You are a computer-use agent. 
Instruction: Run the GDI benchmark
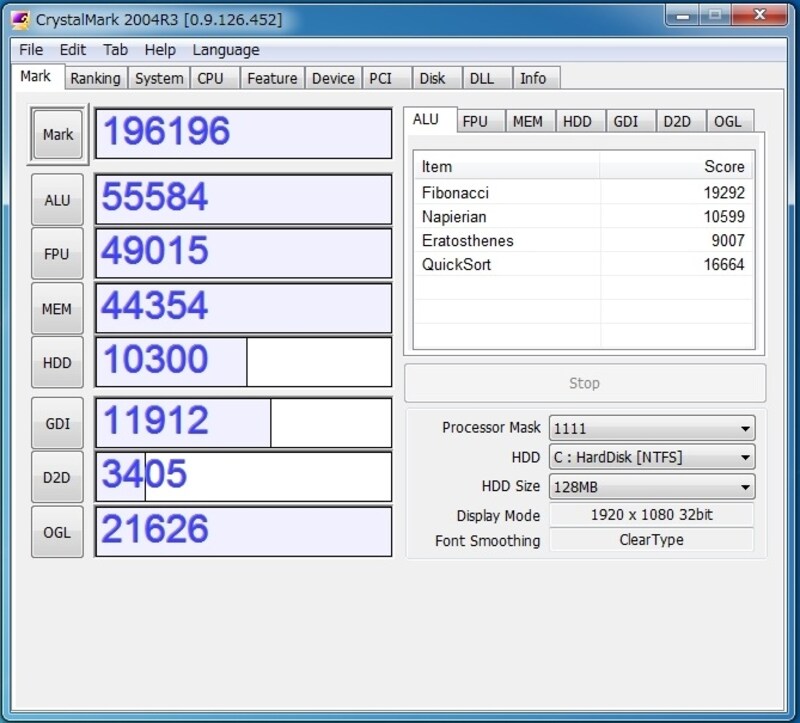tap(56, 423)
